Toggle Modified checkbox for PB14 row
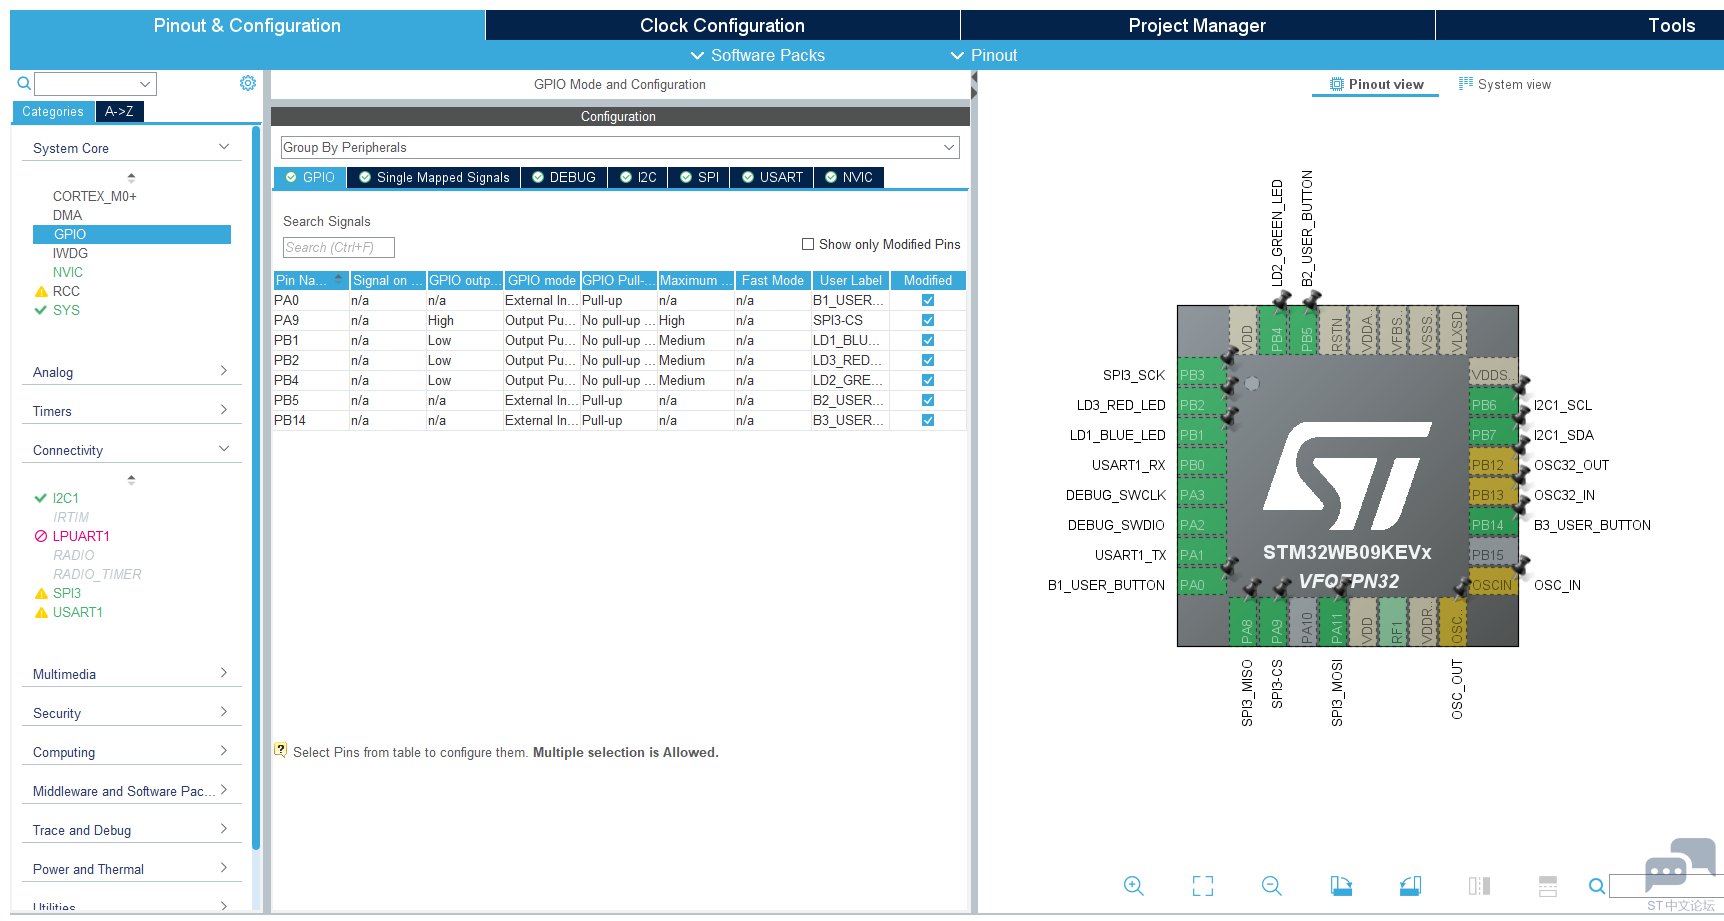The height and width of the screenshot is (921, 1724). (x=928, y=420)
